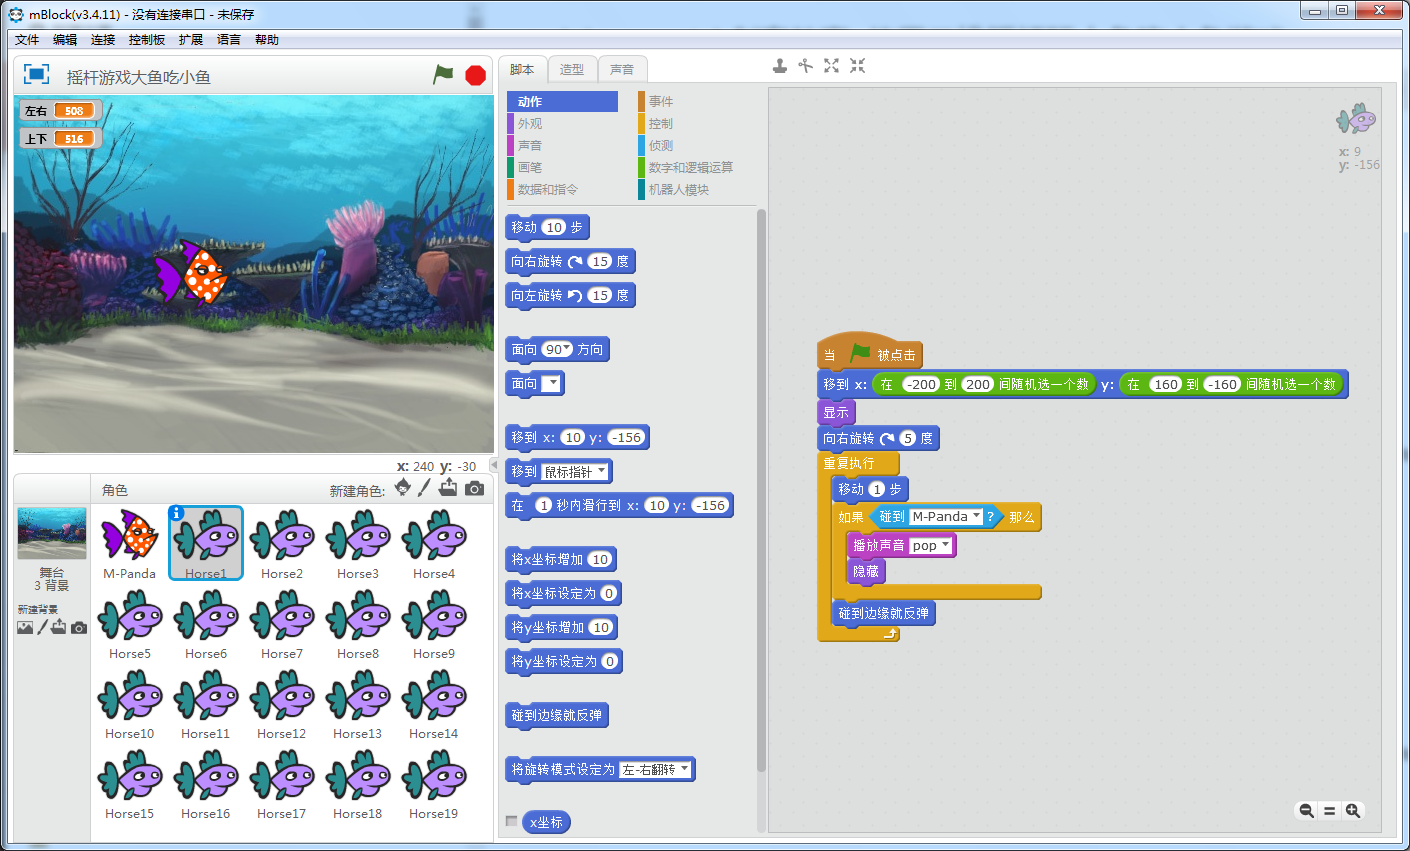Collapse the stage panel with the arrow

tap(493, 465)
